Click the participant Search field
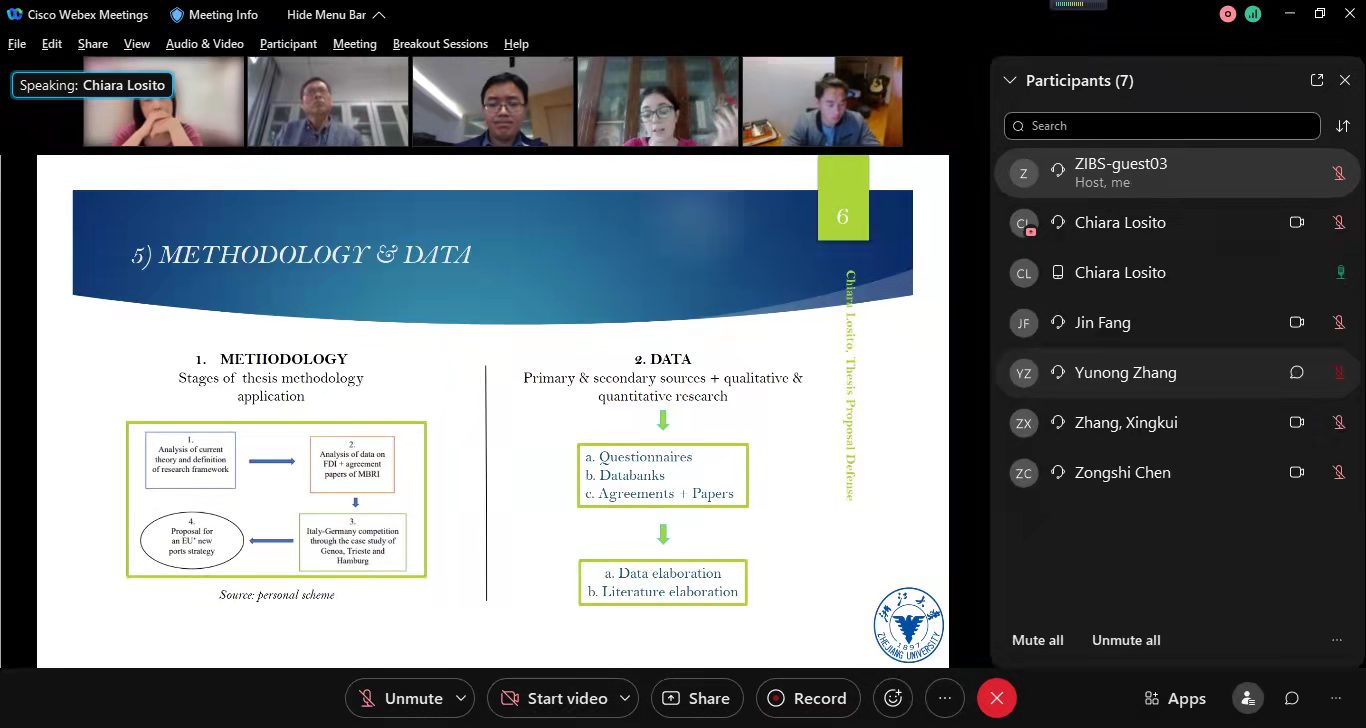The width and height of the screenshot is (1366, 728). (1162, 126)
